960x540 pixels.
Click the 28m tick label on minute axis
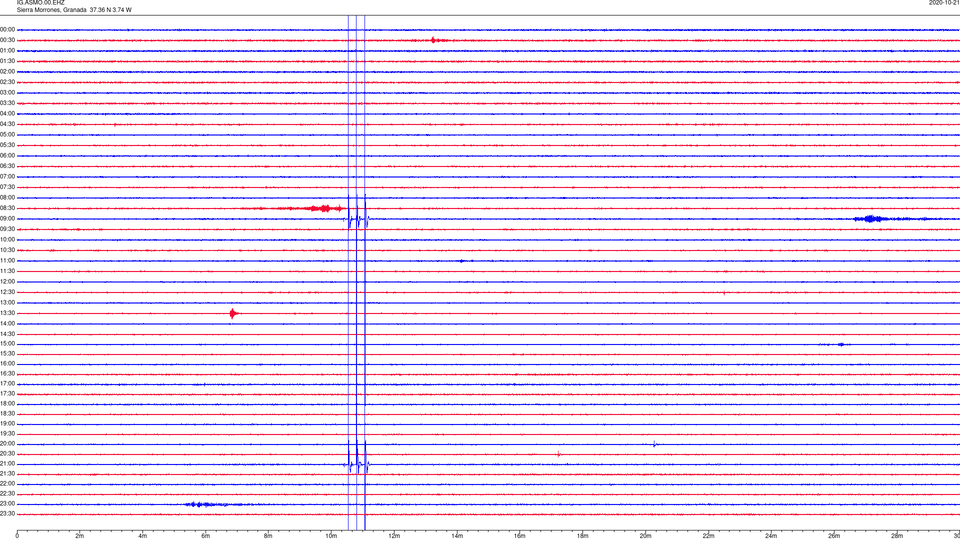coord(897,536)
